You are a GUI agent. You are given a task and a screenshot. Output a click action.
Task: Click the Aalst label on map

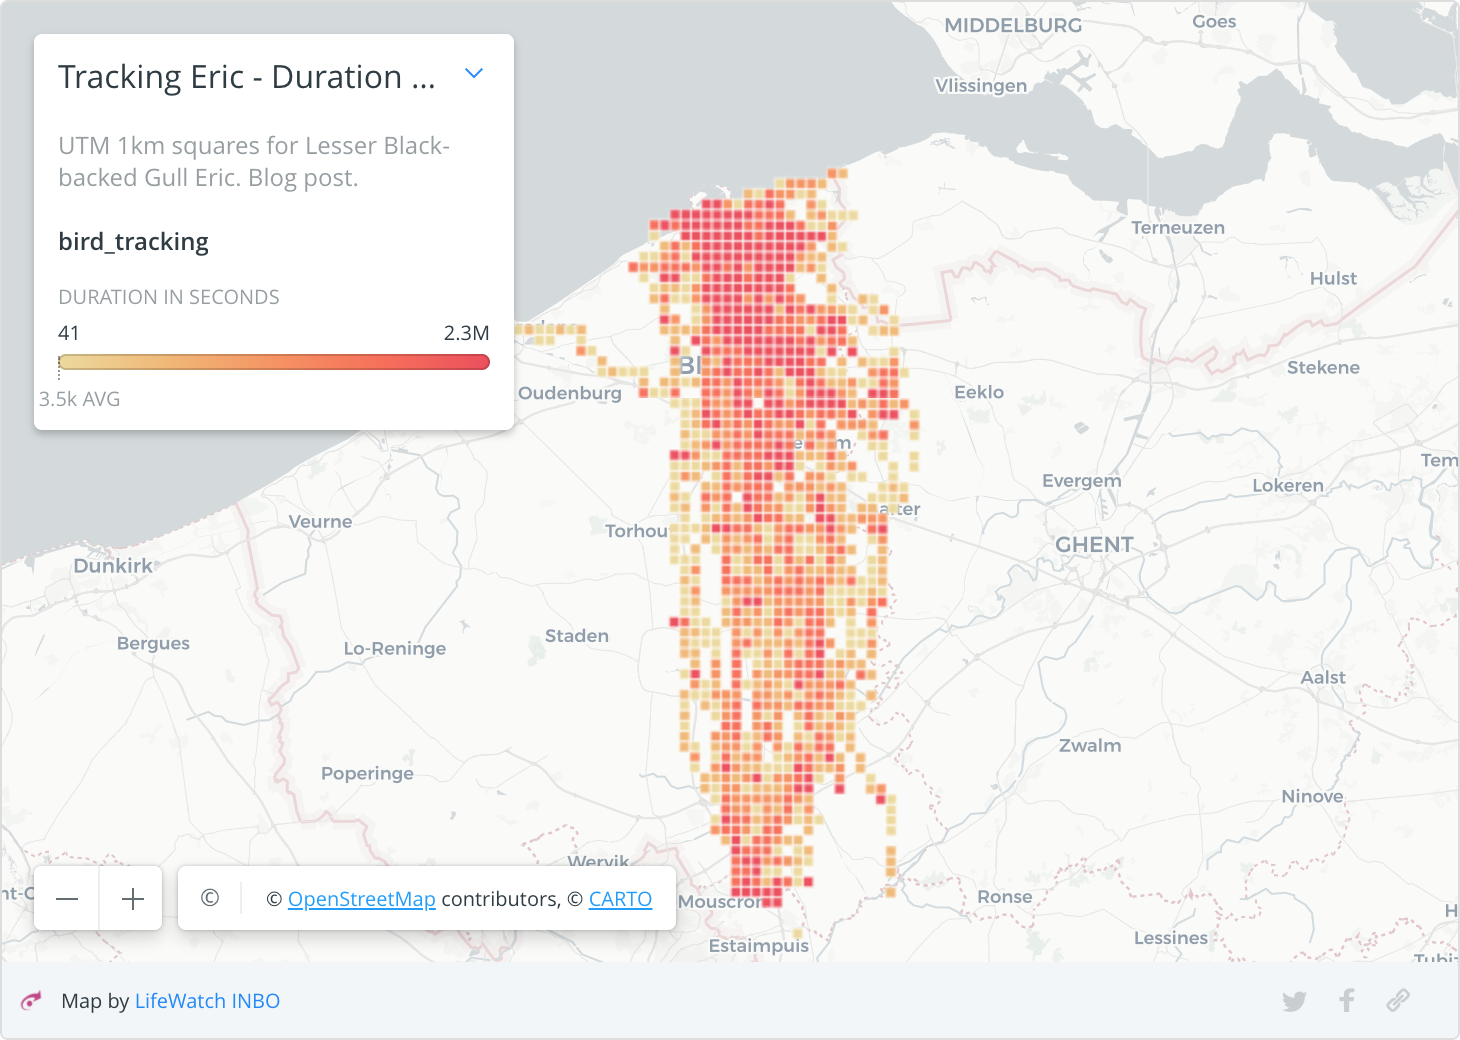click(1323, 677)
